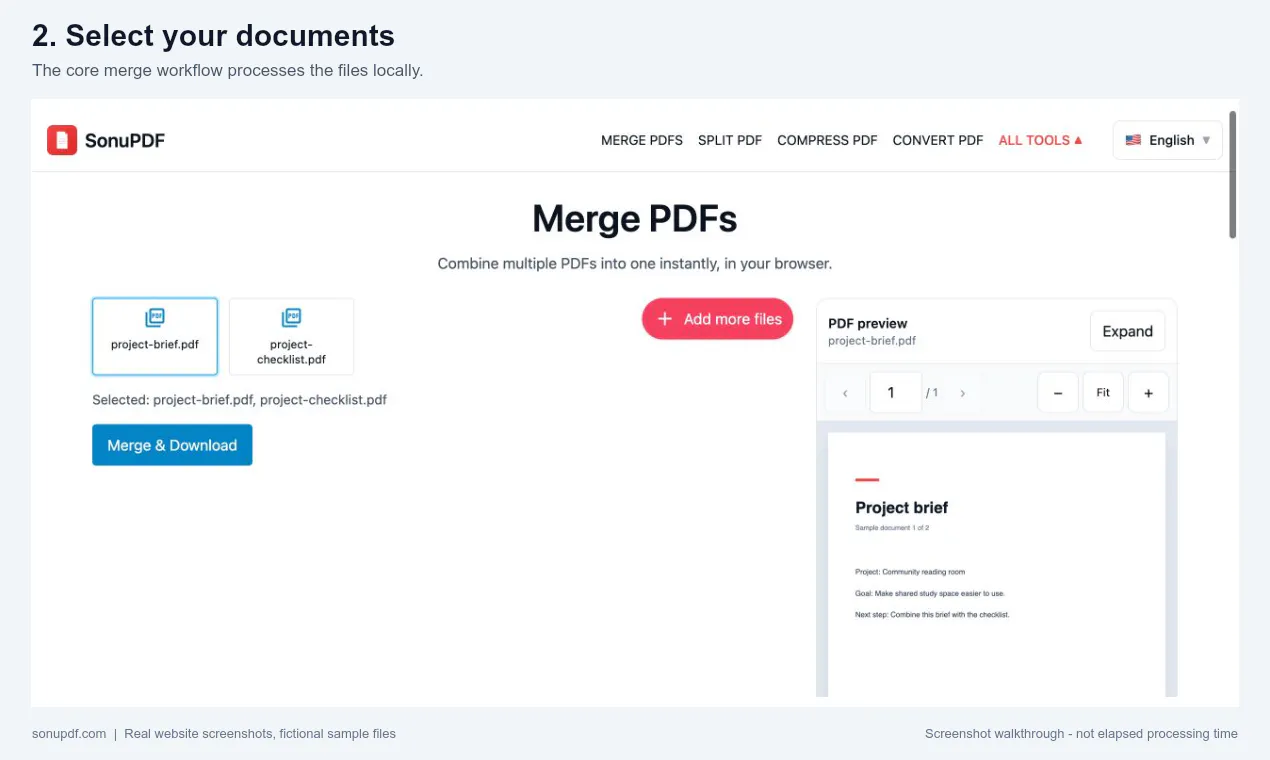The height and width of the screenshot is (760, 1270).
Task: Click the 'Project brief' title in preview
Action: (902, 508)
